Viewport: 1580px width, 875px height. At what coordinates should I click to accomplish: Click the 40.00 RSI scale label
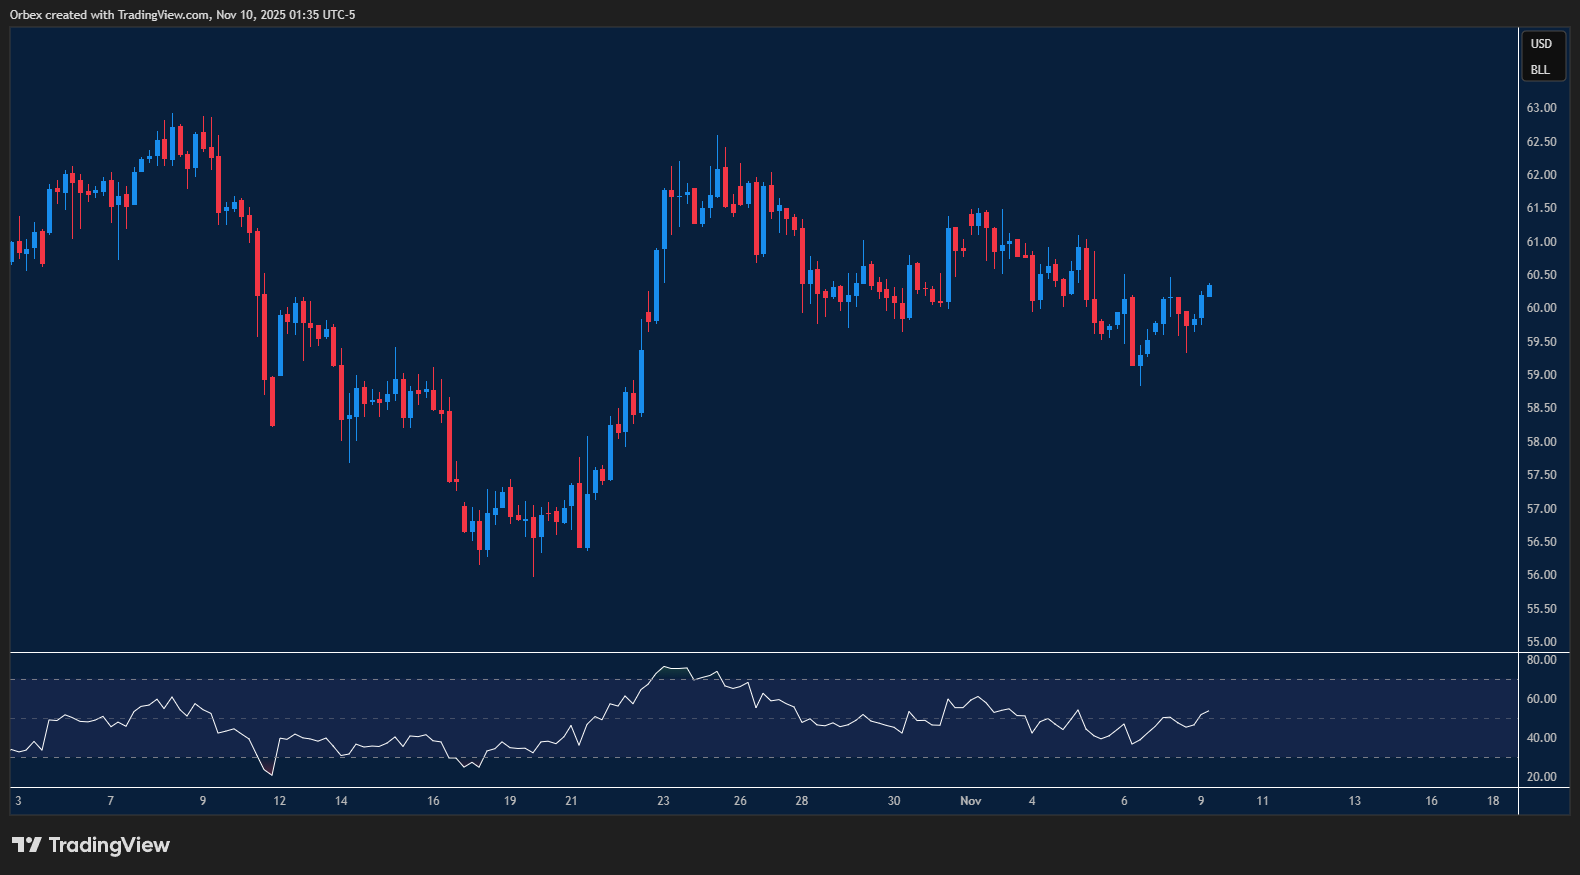(1541, 738)
